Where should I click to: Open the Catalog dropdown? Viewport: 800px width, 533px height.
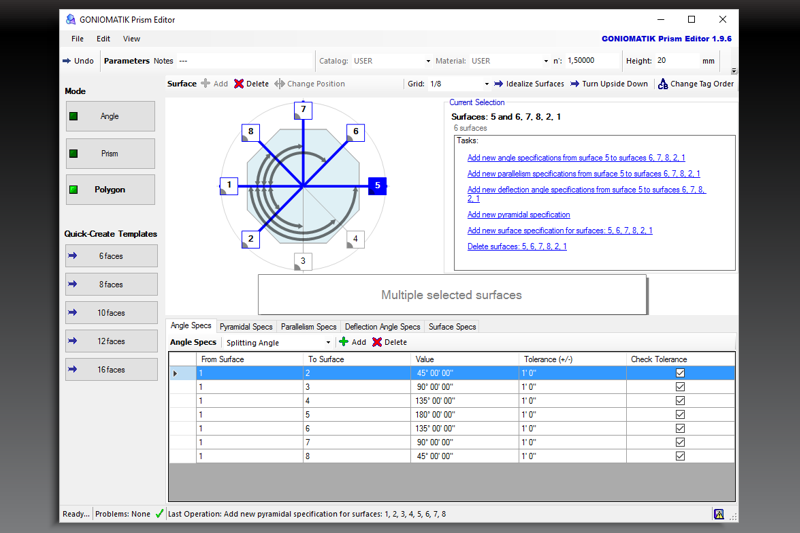(x=428, y=61)
